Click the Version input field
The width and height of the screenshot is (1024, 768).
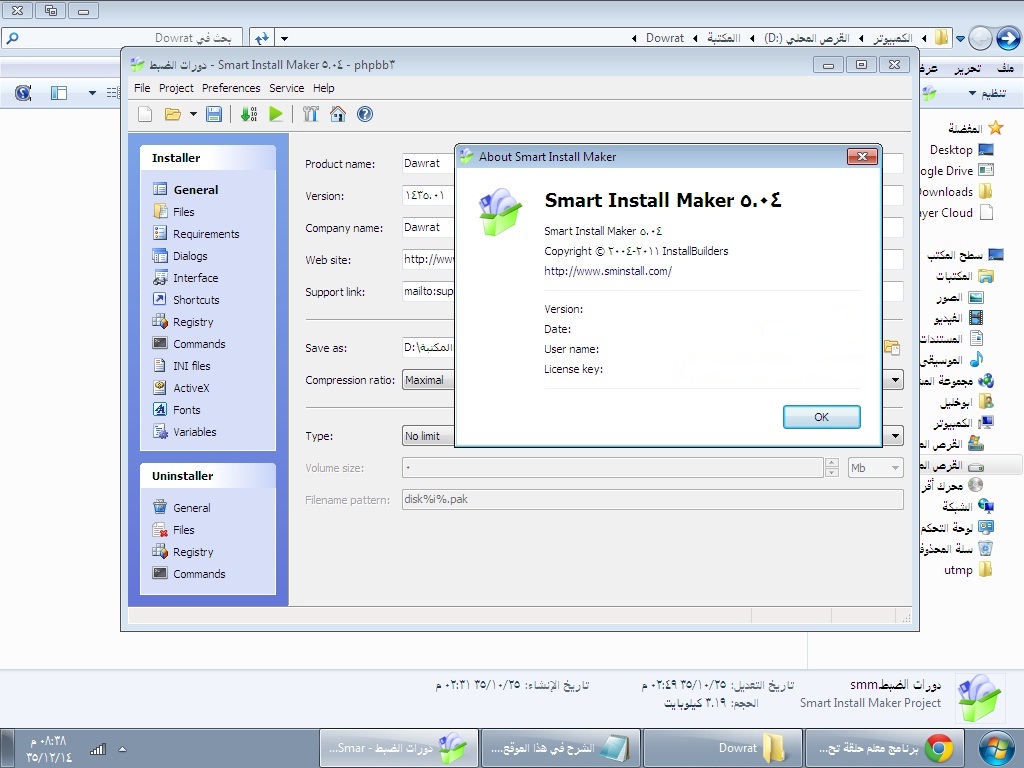click(428, 195)
